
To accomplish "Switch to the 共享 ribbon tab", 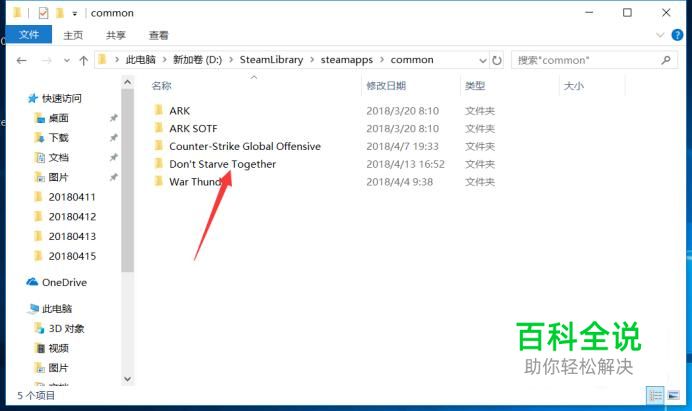I will pos(116,35).
